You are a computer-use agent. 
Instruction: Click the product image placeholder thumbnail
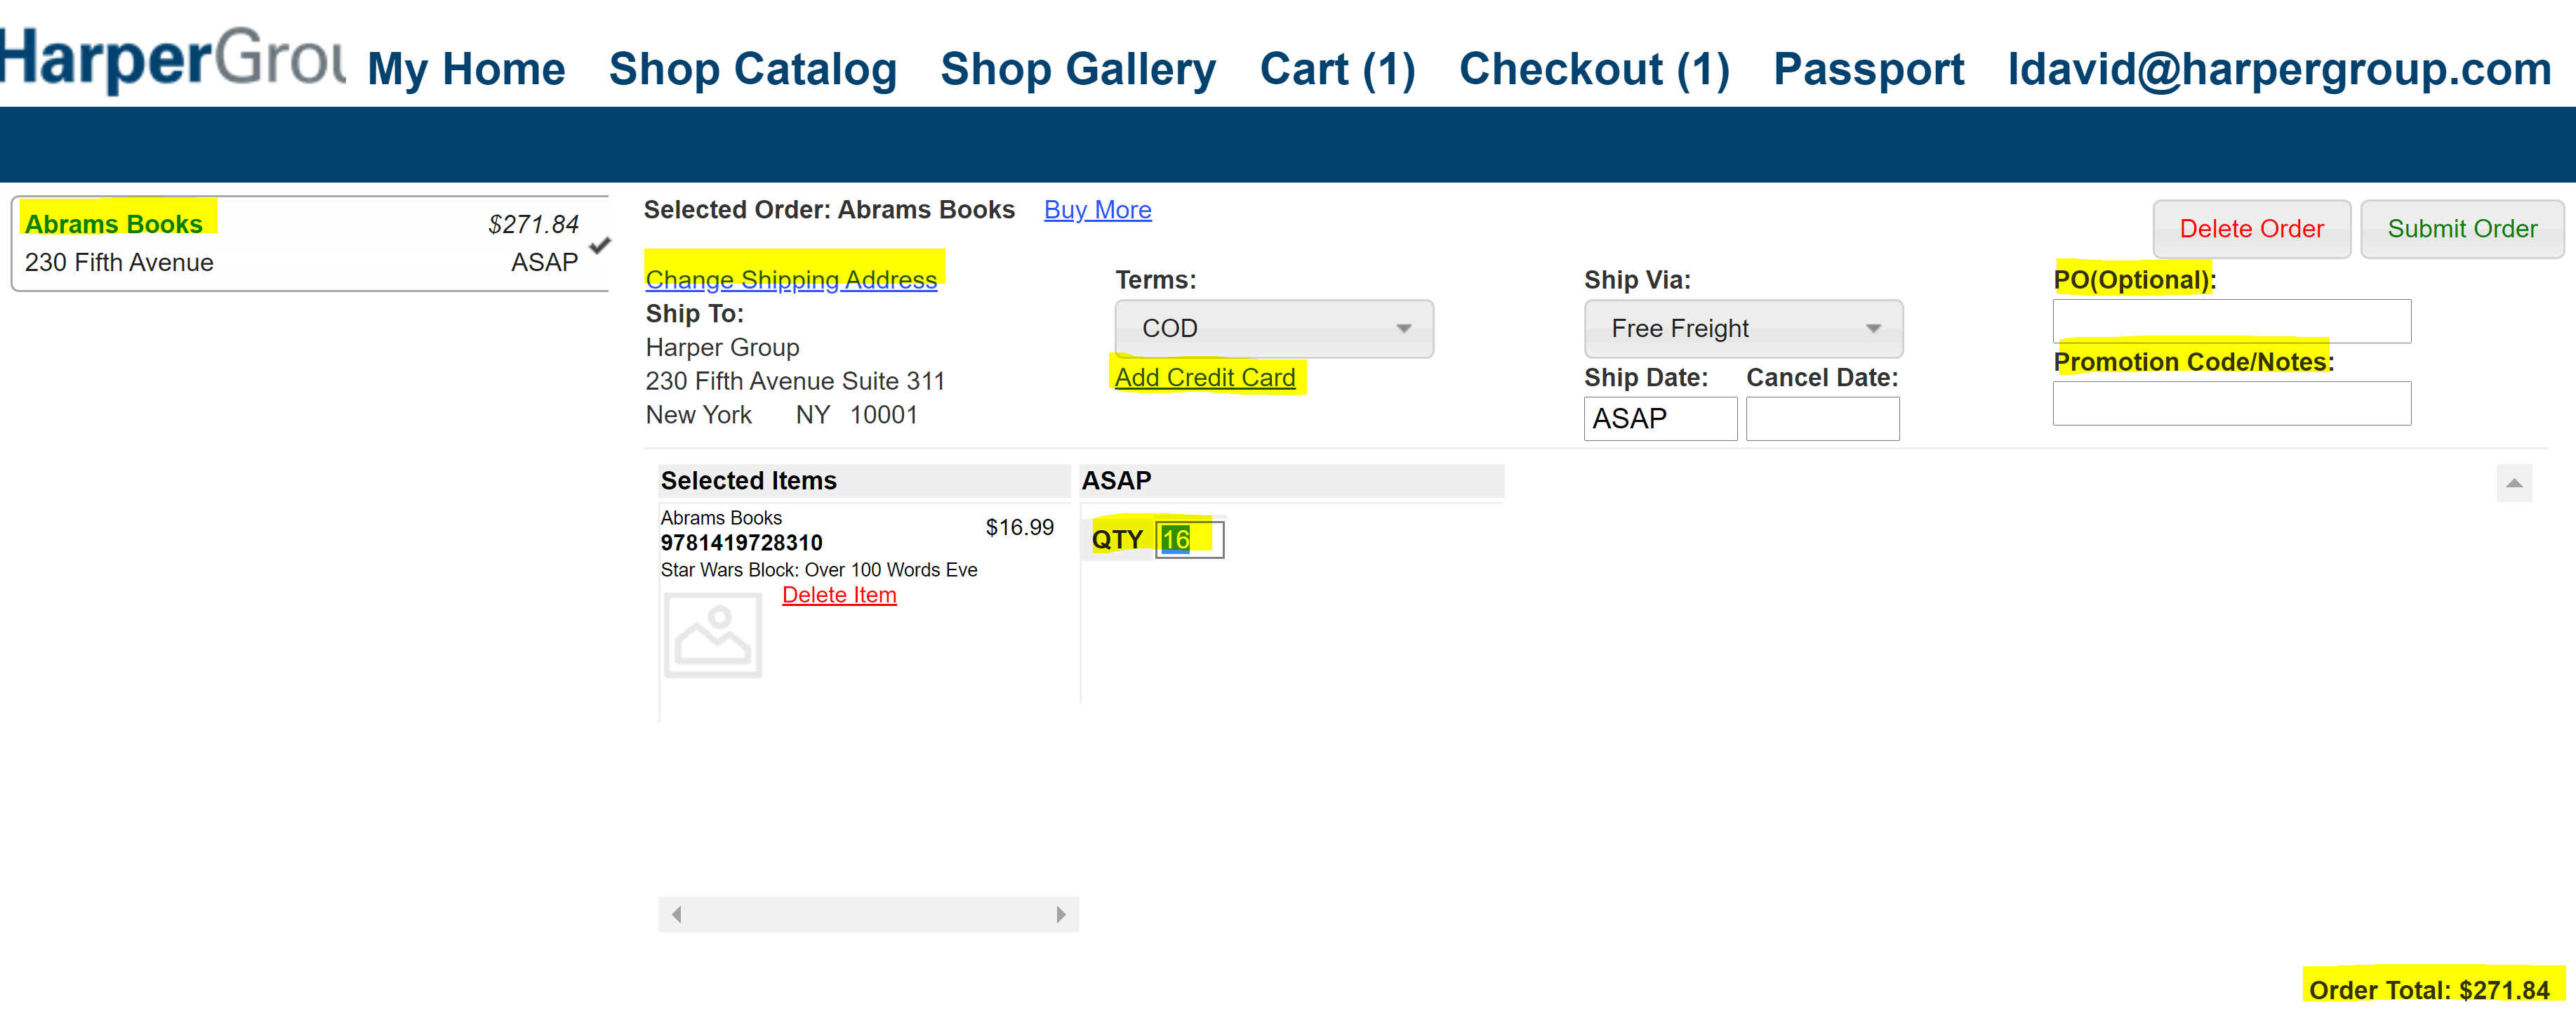point(713,635)
